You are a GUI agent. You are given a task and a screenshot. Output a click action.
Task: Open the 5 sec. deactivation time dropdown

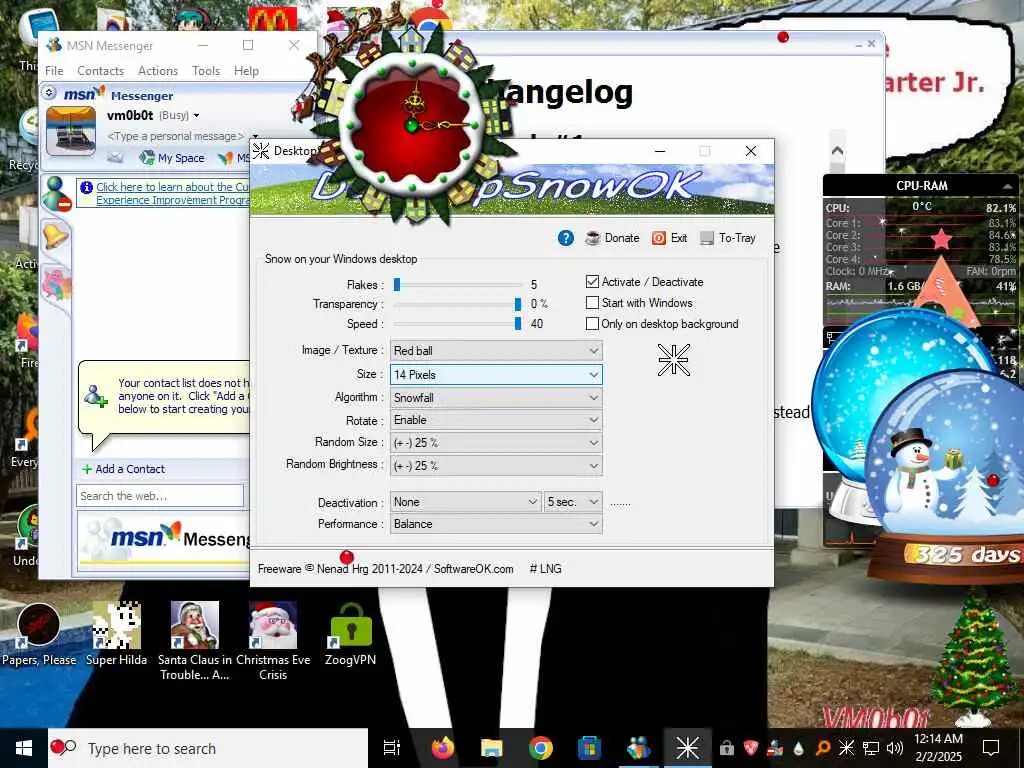pyautogui.click(x=573, y=502)
